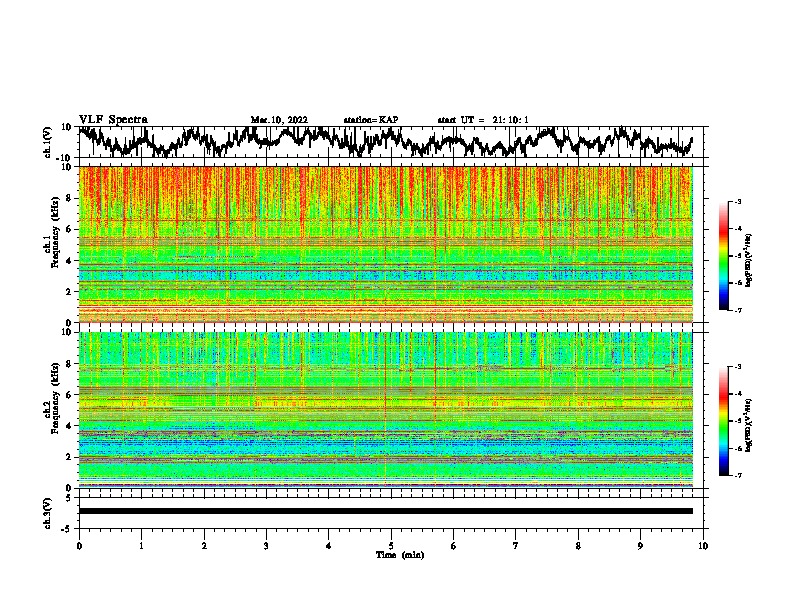Click the 8 kHz tick of ch.1 spectrogram
792x612 pixels.
[70, 198]
